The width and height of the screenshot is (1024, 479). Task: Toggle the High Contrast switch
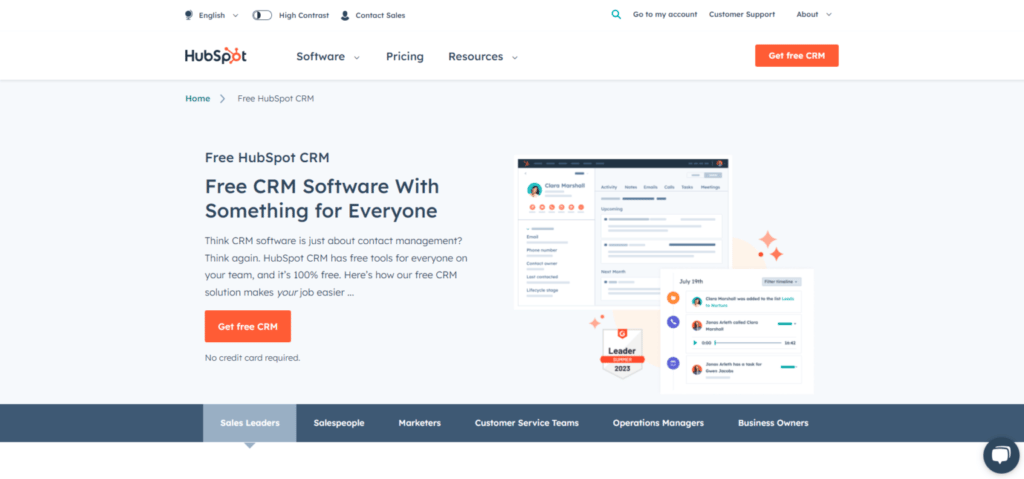(x=262, y=15)
